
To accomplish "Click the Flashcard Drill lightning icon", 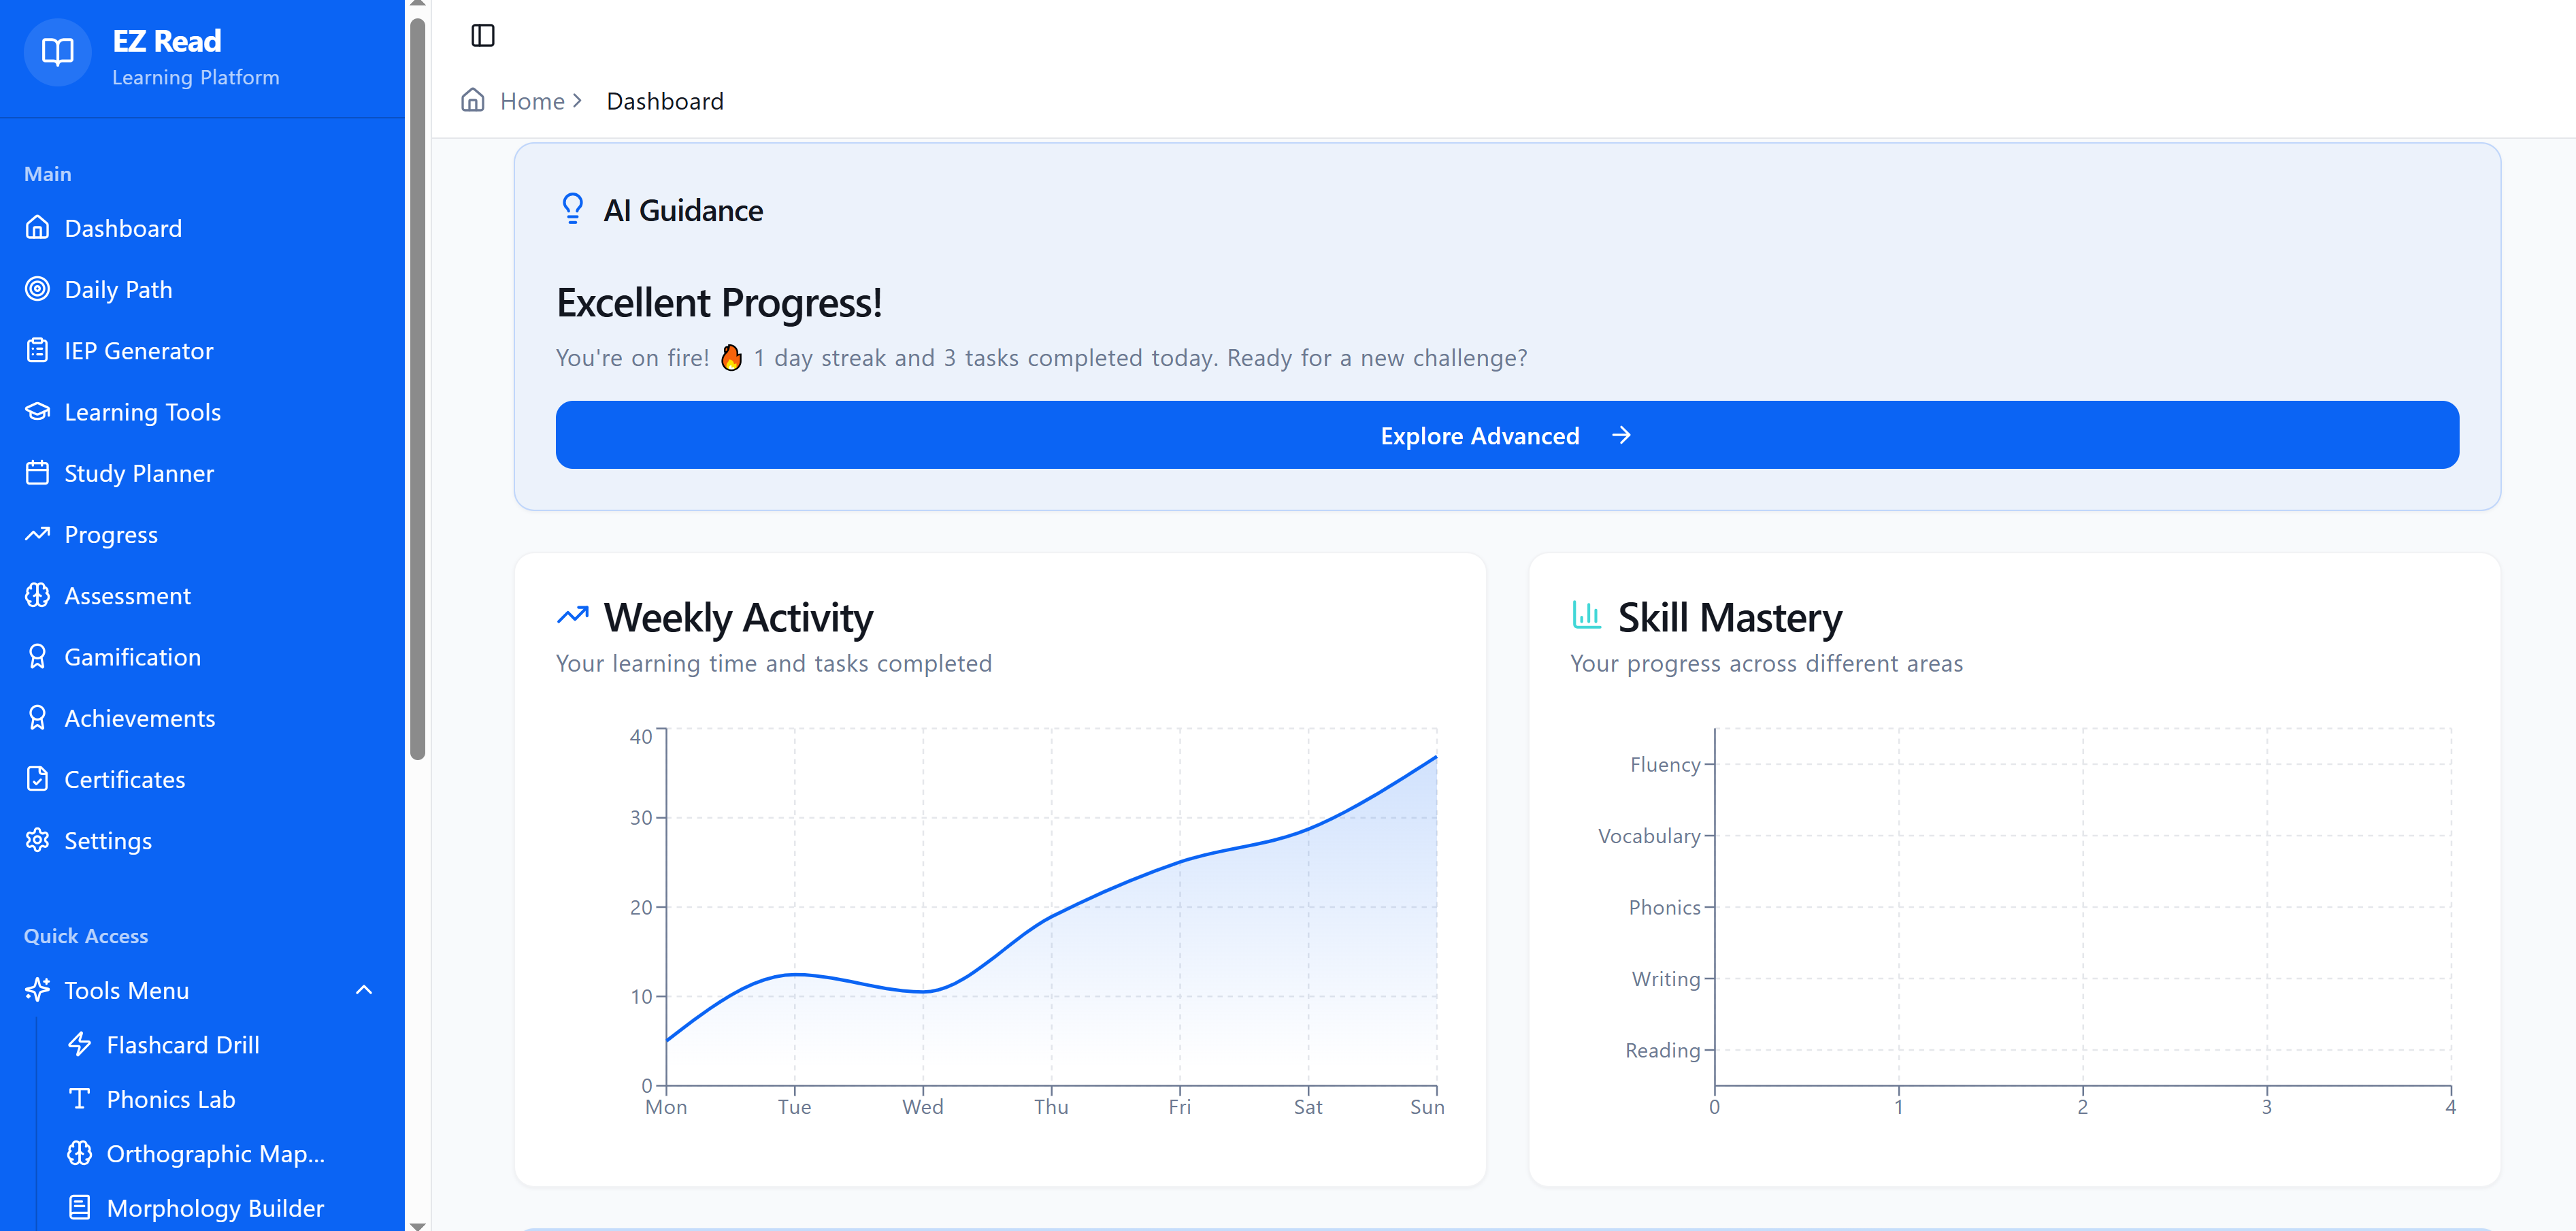I will click(80, 1044).
